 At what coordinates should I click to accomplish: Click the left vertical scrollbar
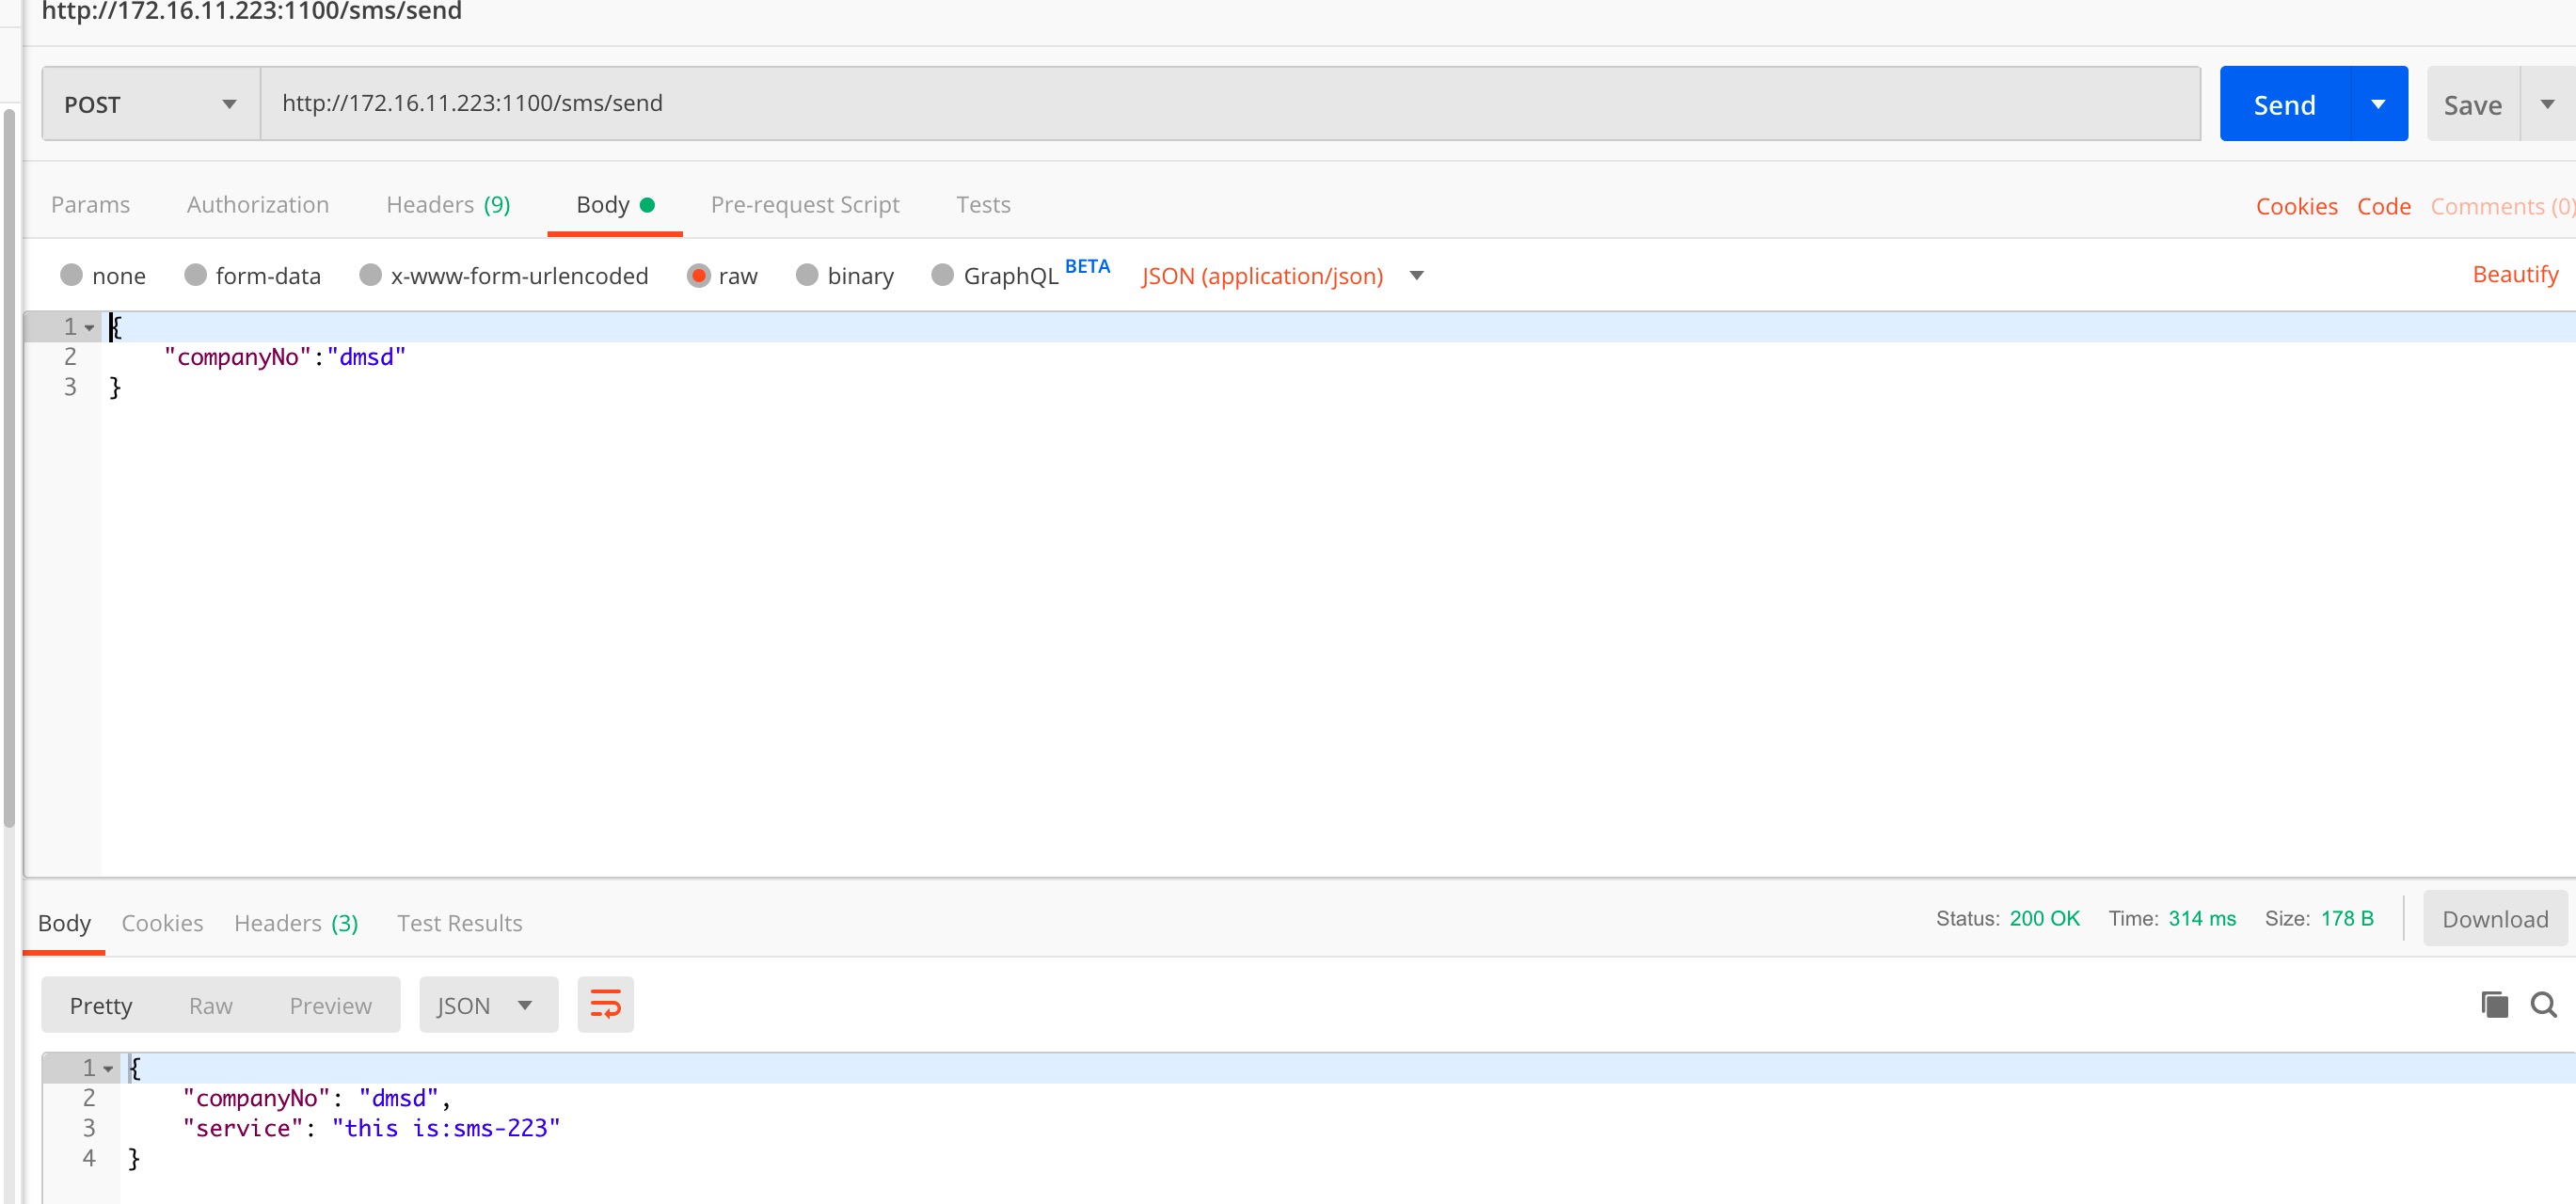(x=9, y=468)
